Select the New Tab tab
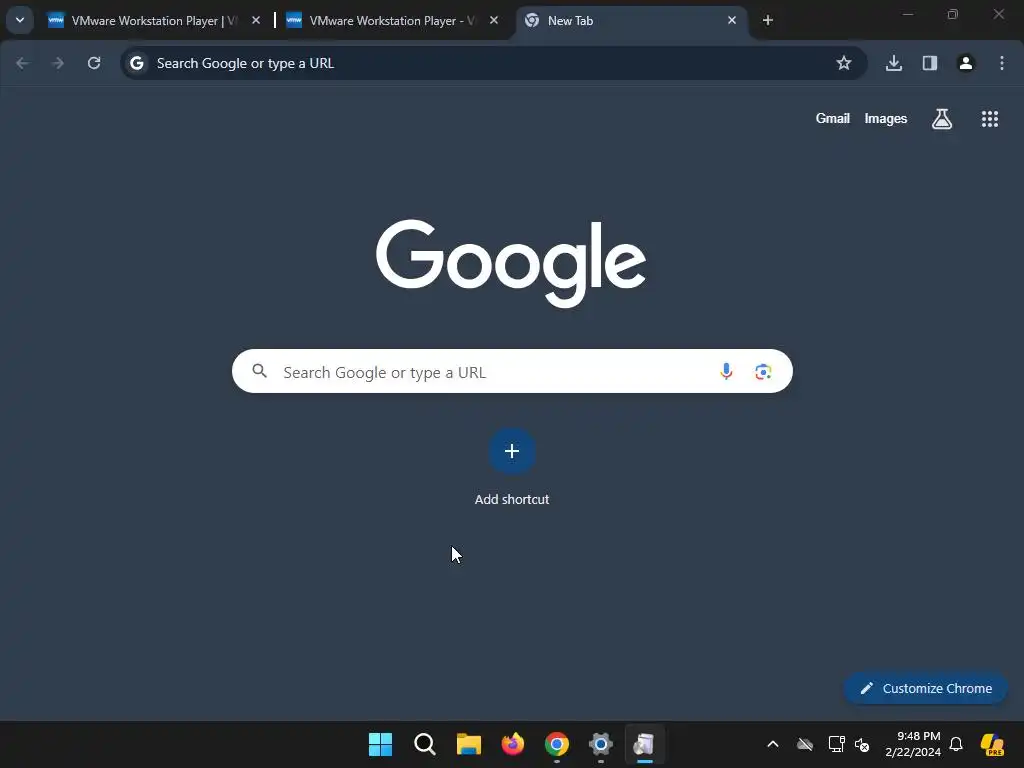This screenshot has height=768, width=1024. click(x=631, y=21)
